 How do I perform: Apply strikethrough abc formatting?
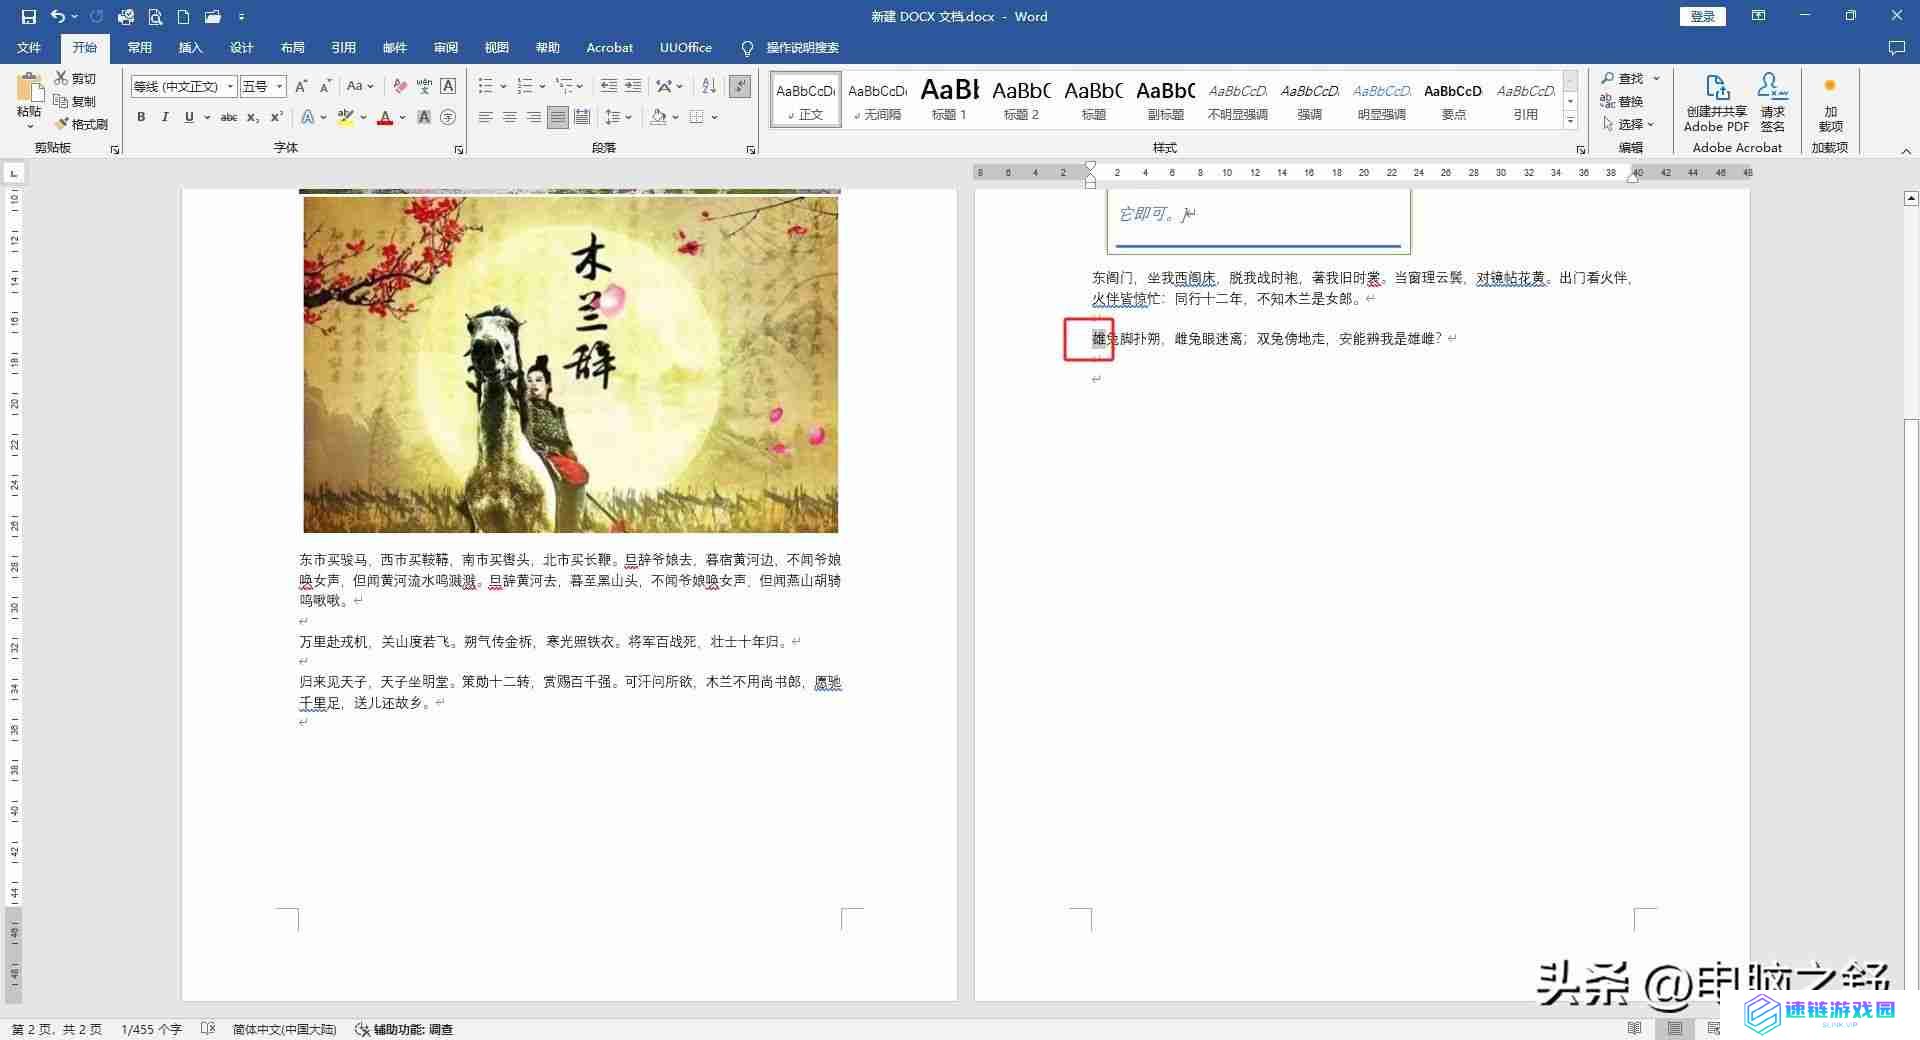coord(229,117)
